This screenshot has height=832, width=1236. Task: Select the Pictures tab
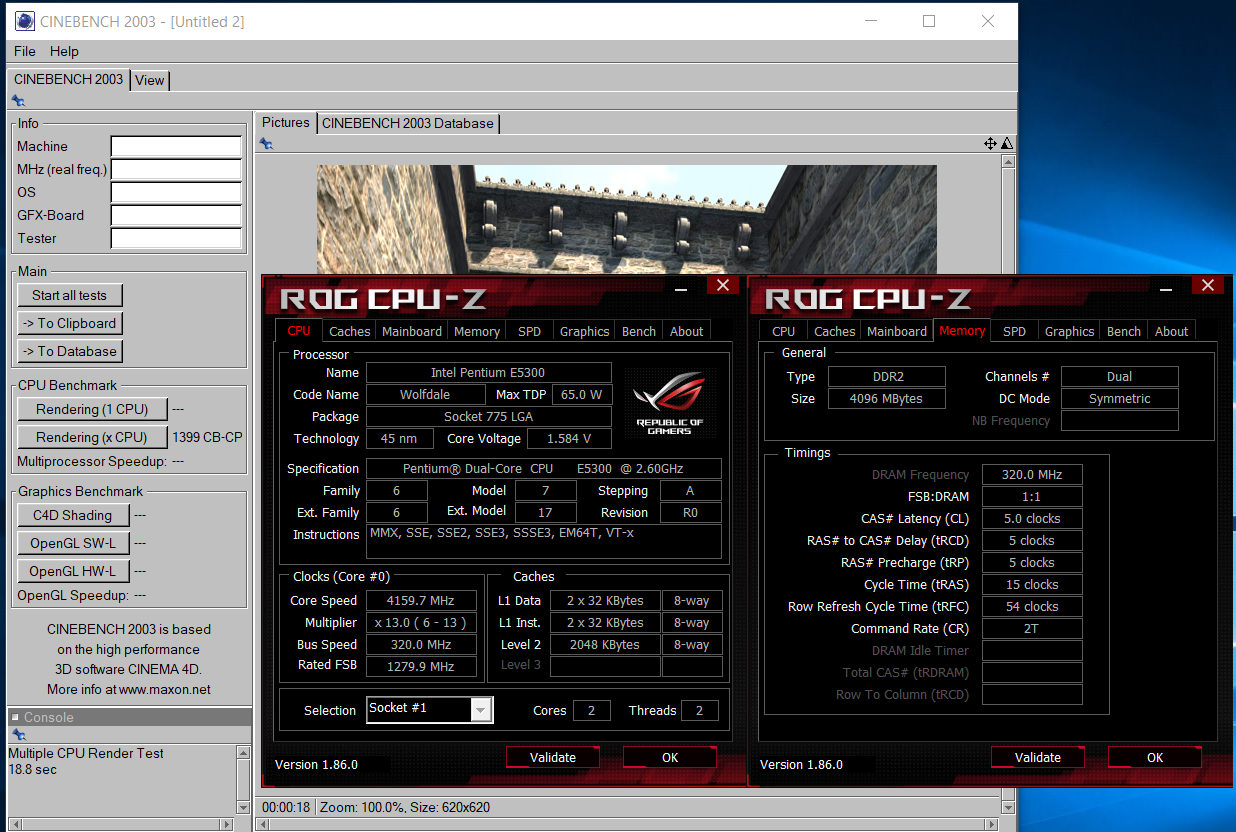click(286, 122)
